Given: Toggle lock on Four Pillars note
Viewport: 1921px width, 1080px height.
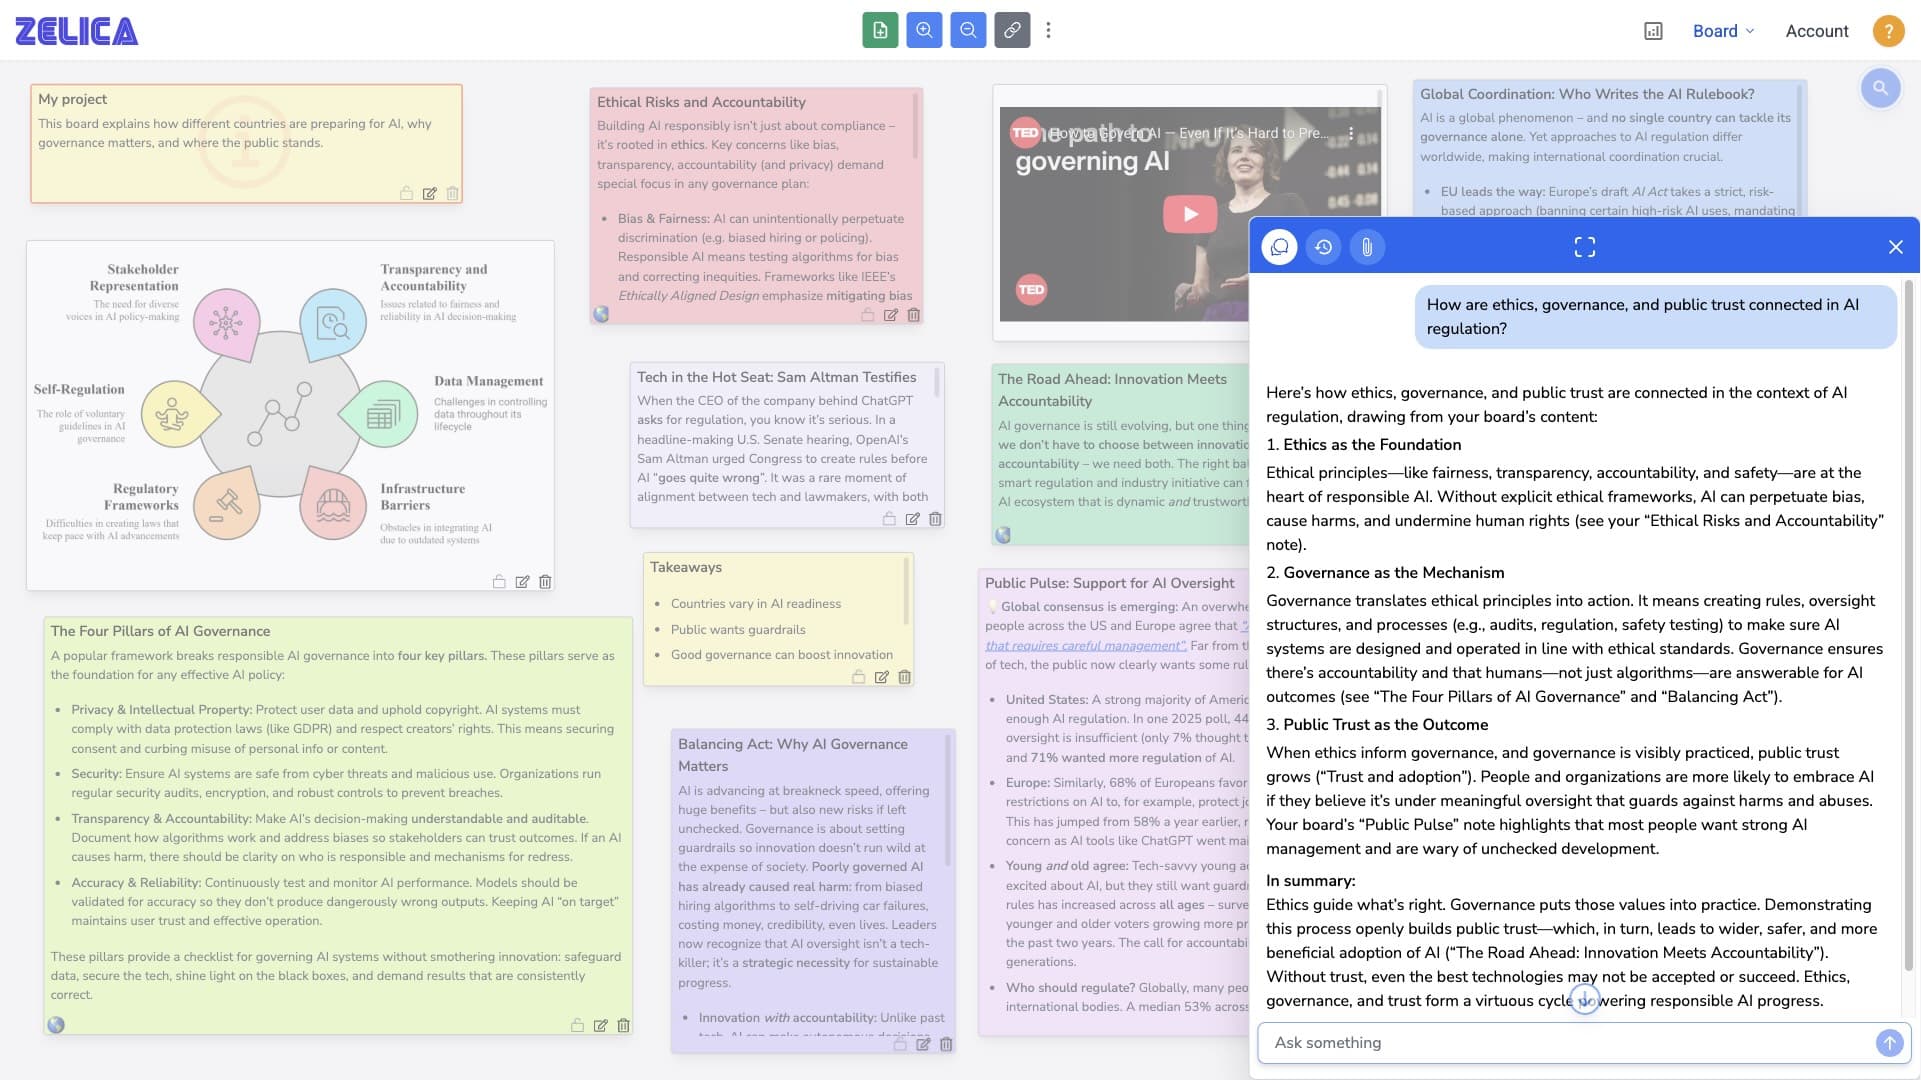Looking at the screenshot, I should pos(577,1025).
